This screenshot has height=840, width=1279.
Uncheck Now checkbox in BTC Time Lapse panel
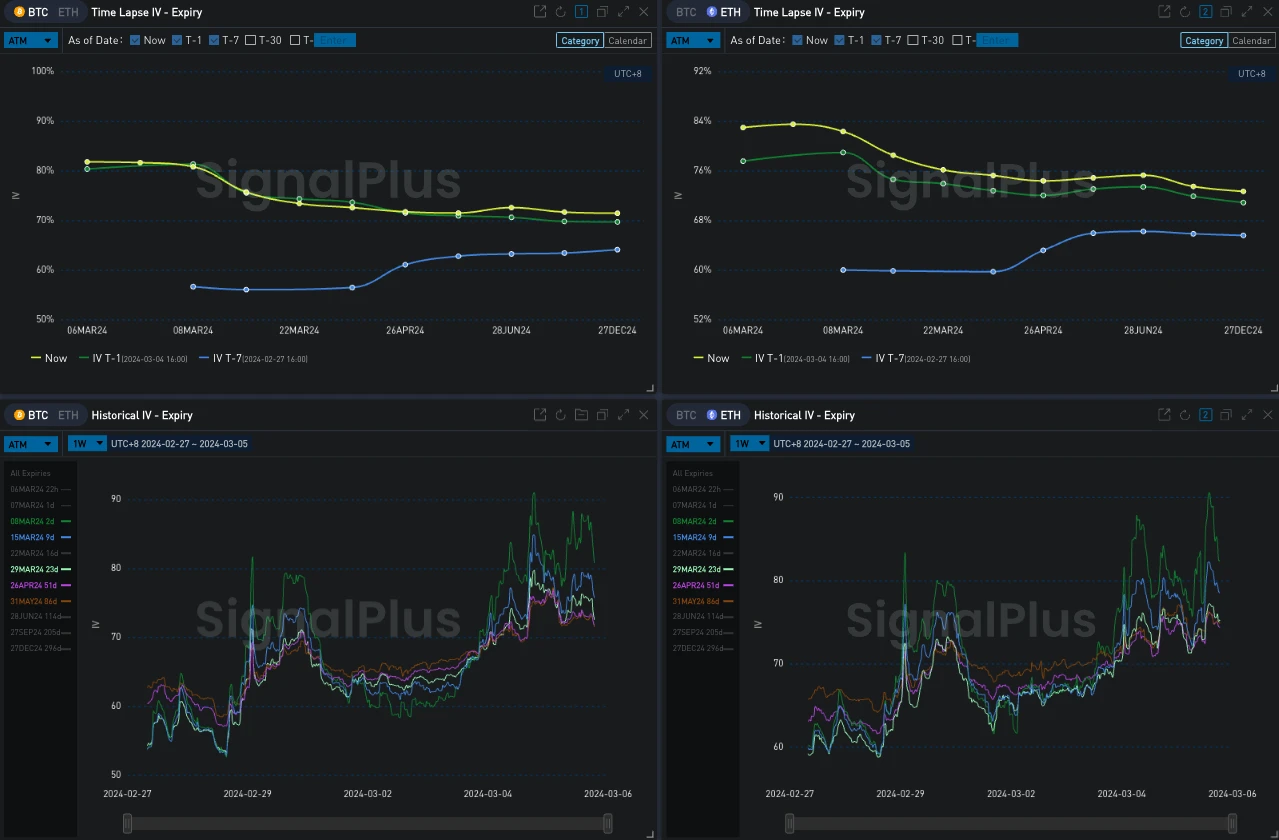pyautogui.click(x=135, y=41)
